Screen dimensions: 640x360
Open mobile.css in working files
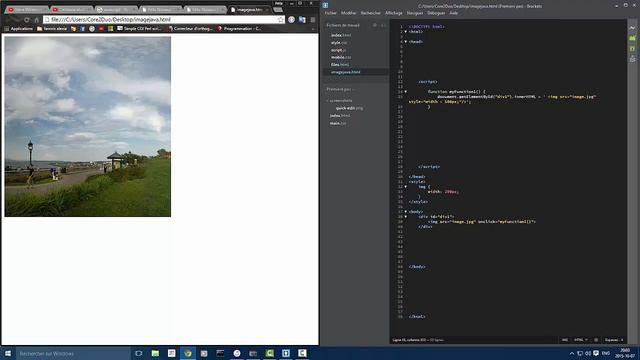point(341,57)
